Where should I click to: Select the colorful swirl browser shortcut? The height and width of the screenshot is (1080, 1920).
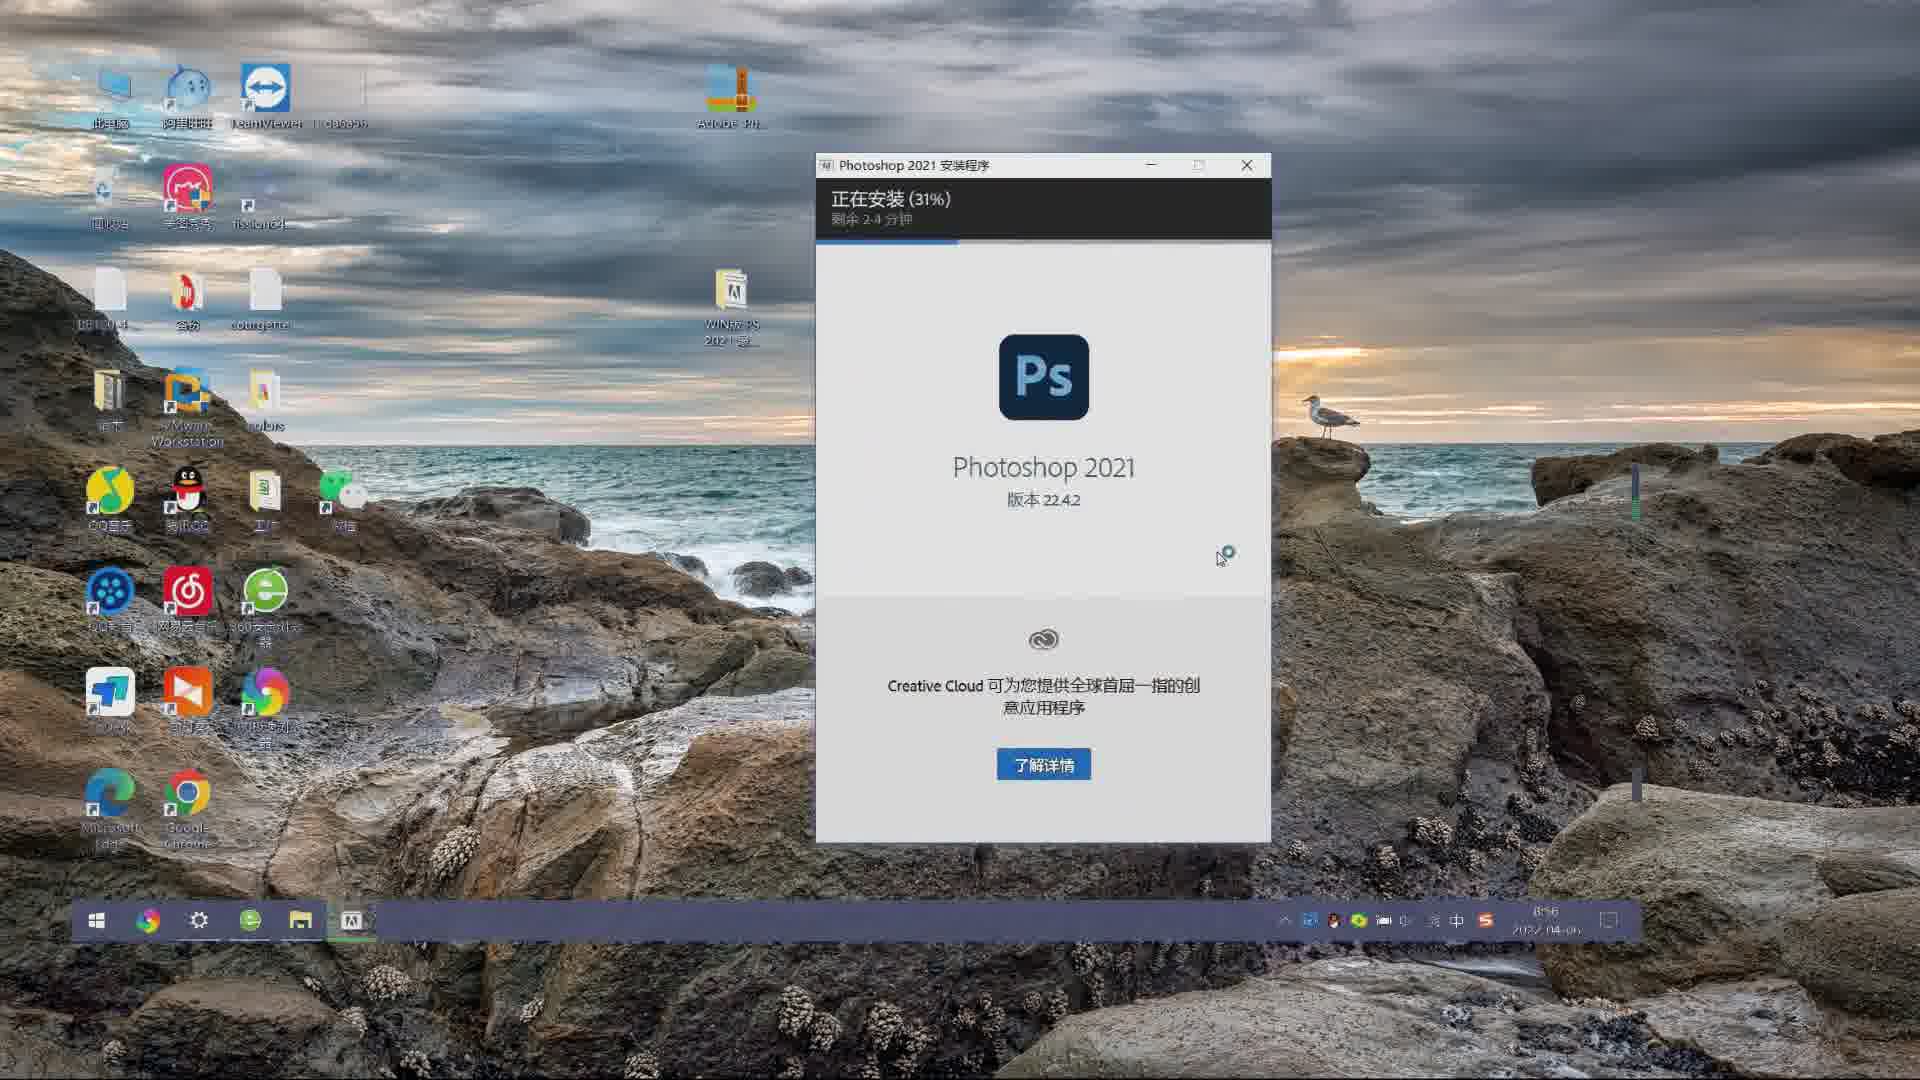click(x=265, y=708)
